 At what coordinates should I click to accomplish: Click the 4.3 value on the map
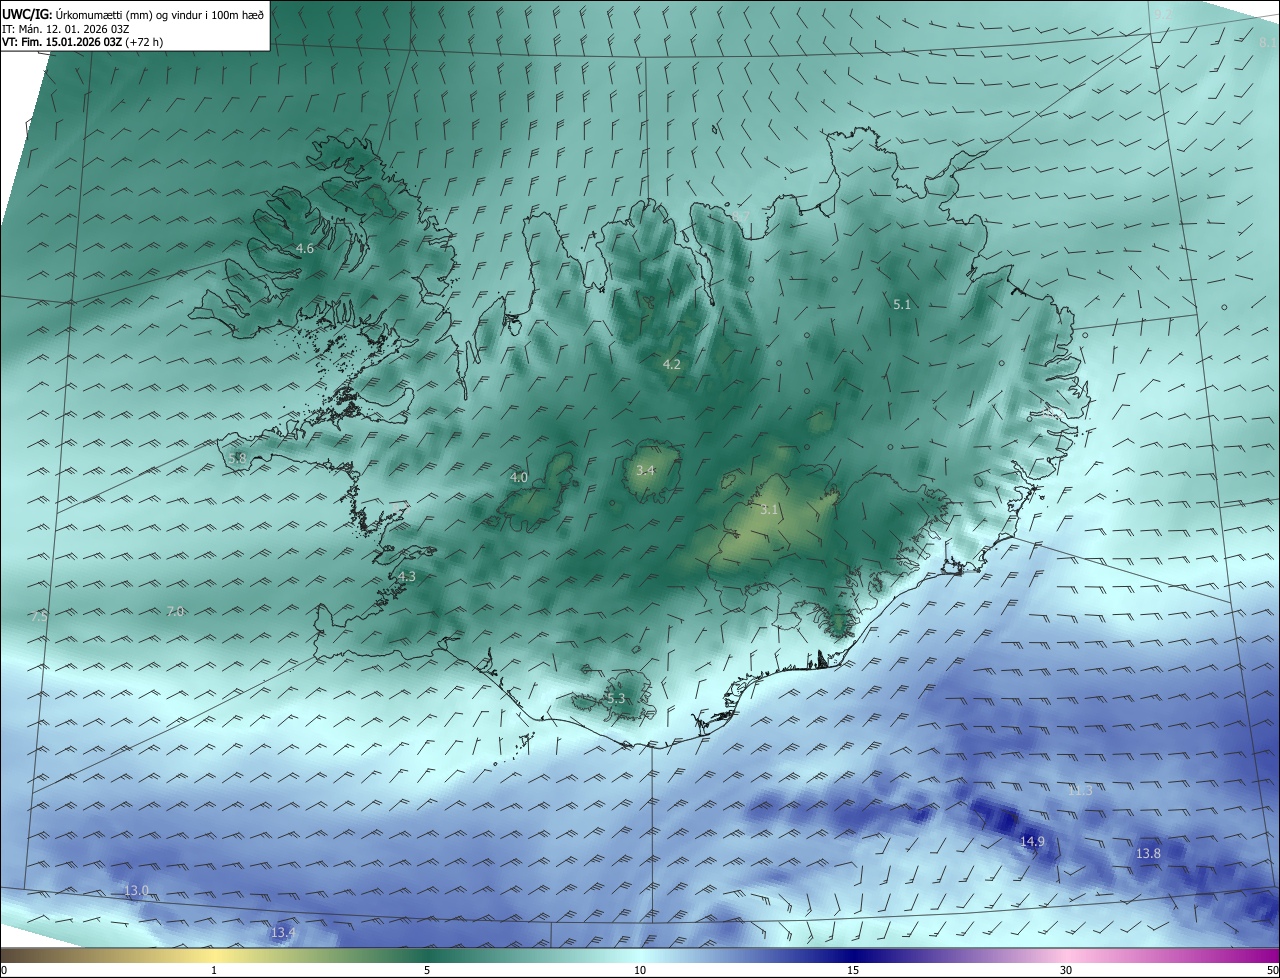click(x=406, y=577)
